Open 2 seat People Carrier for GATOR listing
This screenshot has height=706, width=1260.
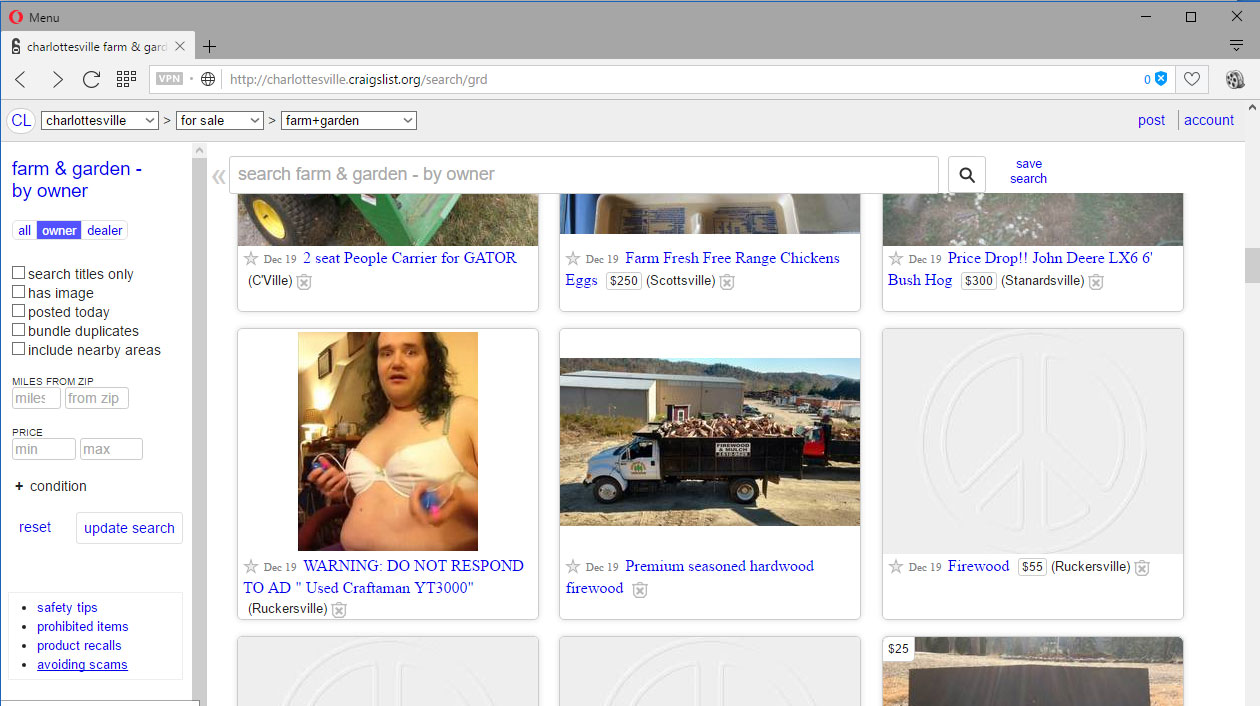click(410, 258)
